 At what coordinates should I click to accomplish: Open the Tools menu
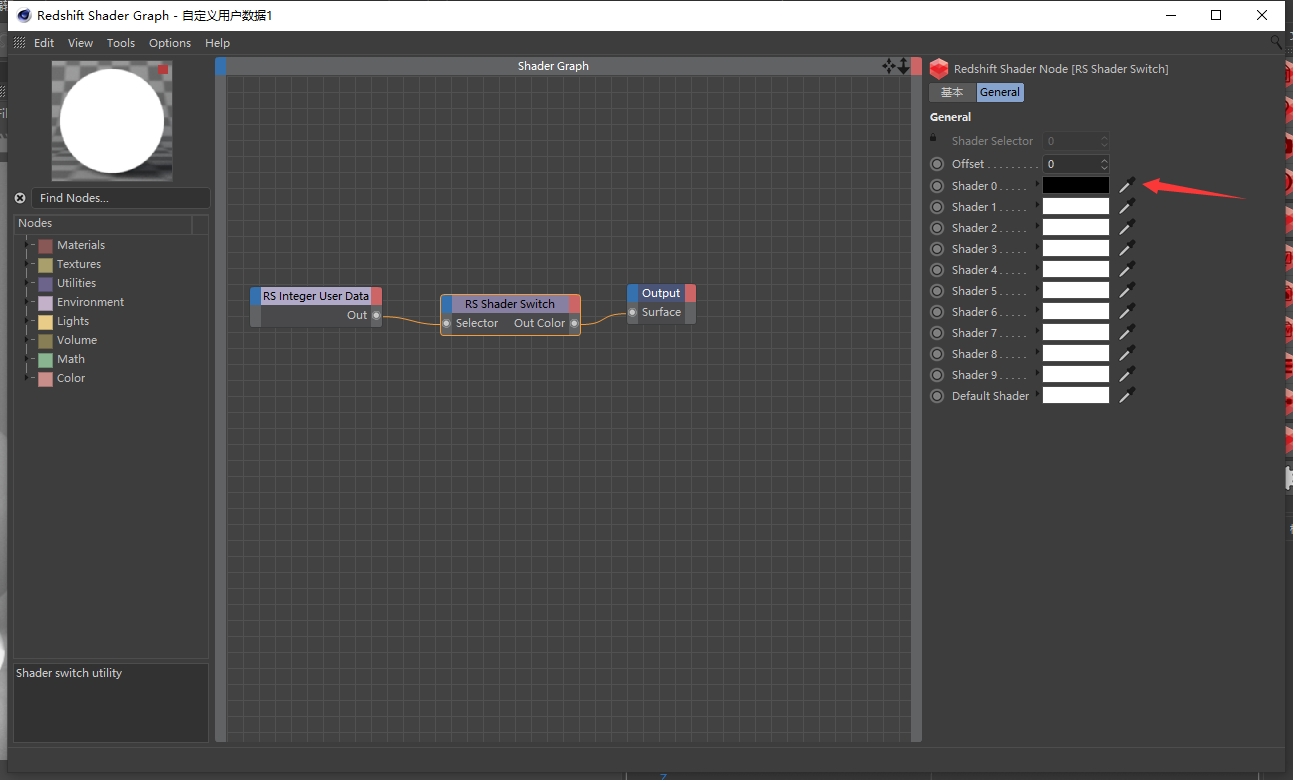pyautogui.click(x=121, y=43)
